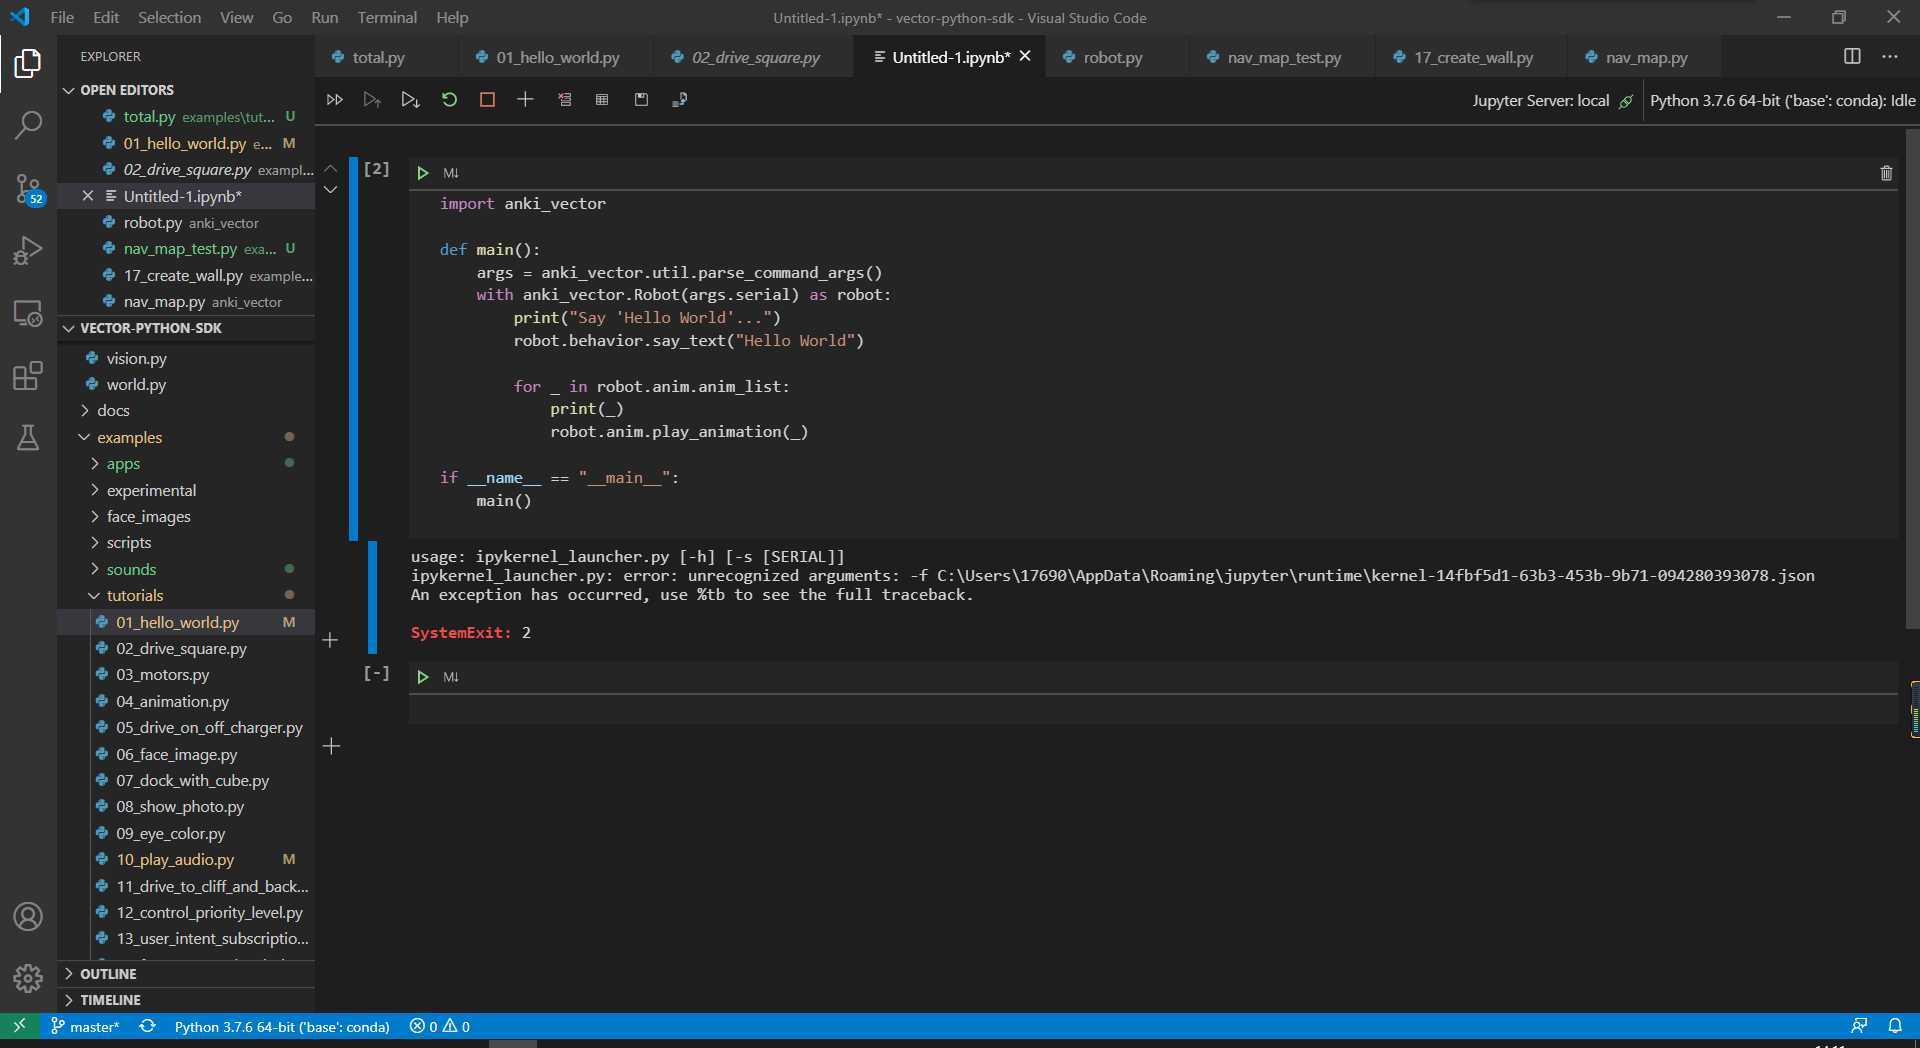
Task: Click the notebook vertical scrollbar
Action: click(1911, 380)
